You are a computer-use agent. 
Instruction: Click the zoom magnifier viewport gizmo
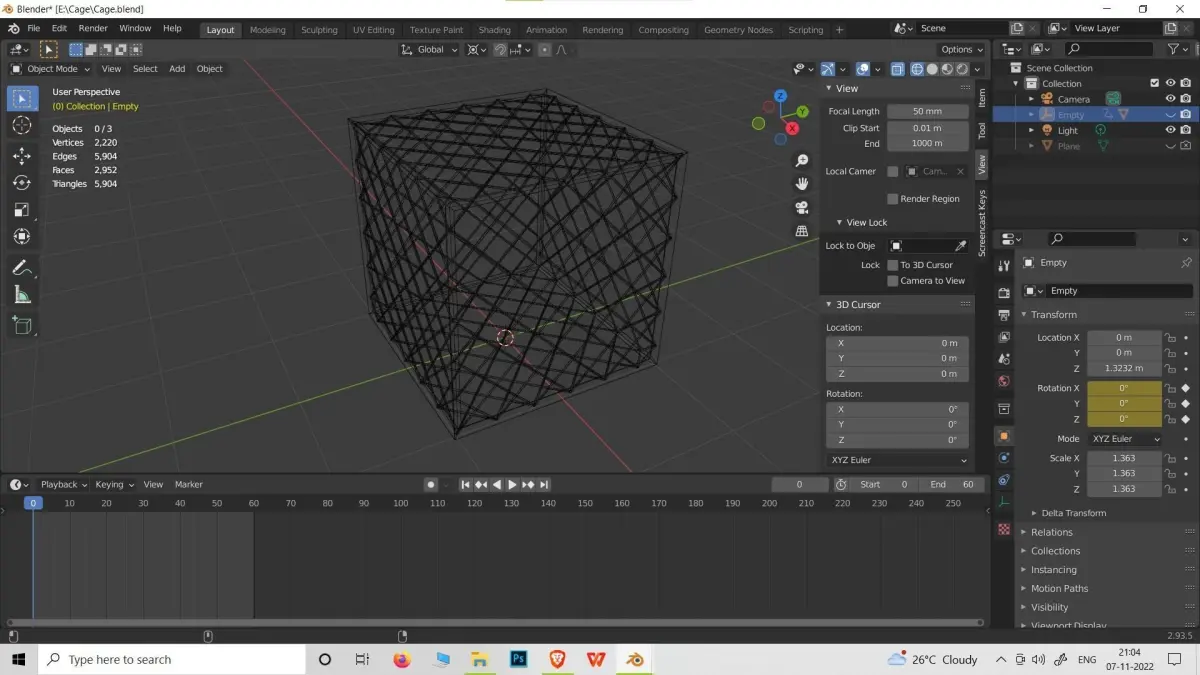(801, 161)
